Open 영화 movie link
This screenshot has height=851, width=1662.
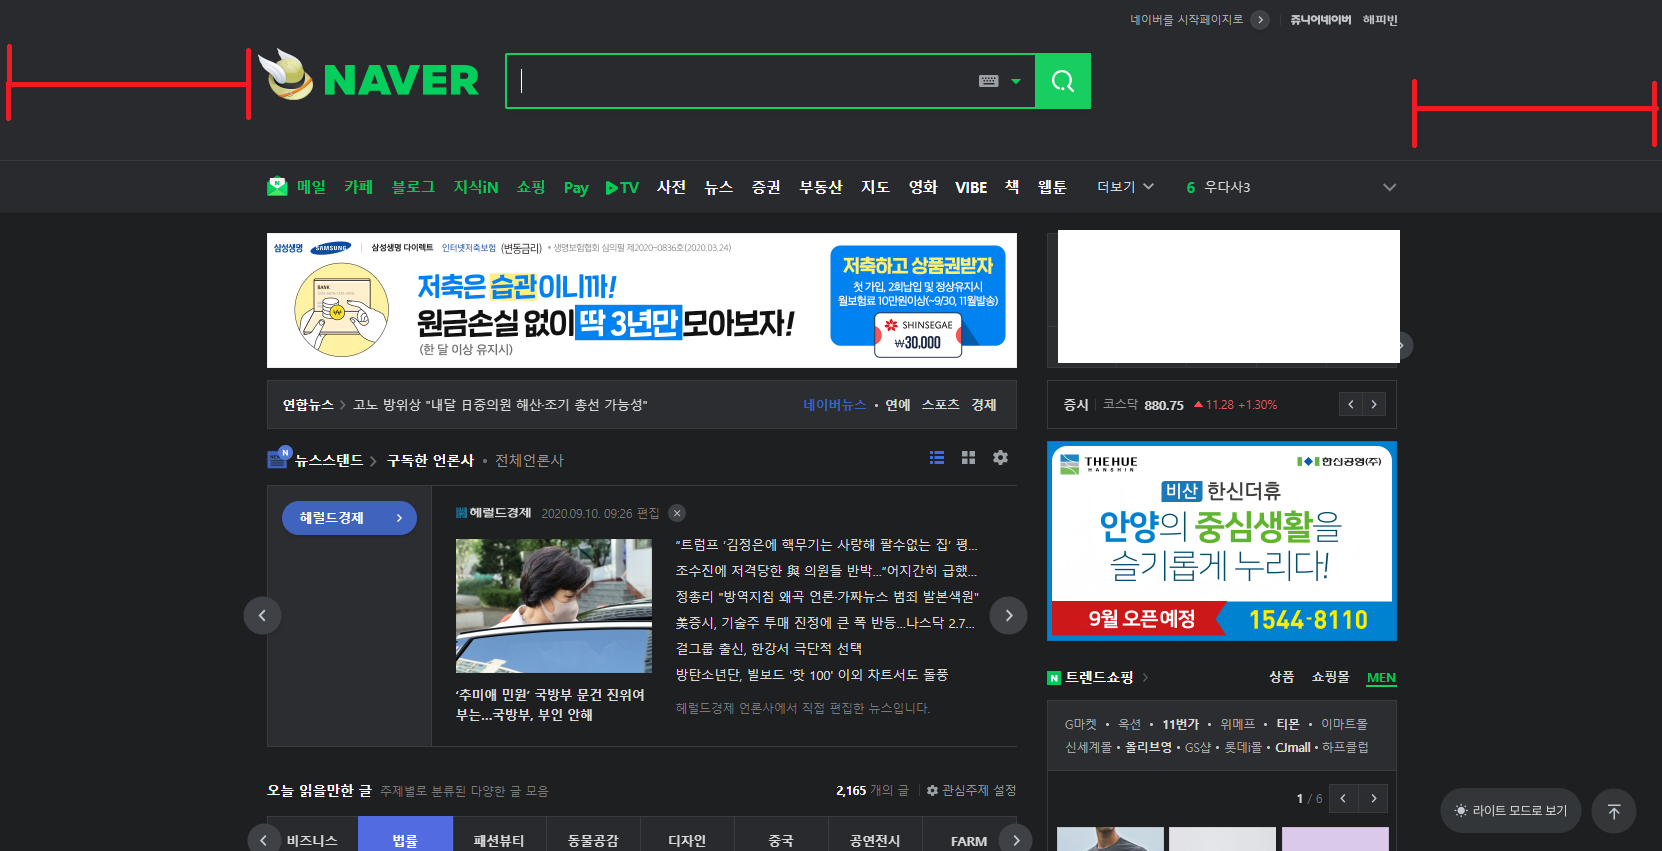click(x=923, y=187)
